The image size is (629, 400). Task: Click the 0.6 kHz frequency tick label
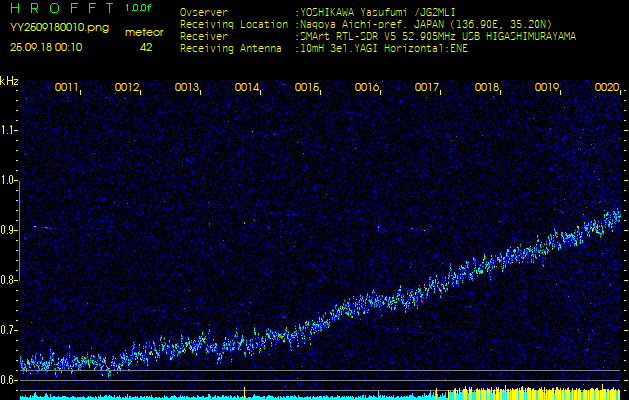[9, 380]
